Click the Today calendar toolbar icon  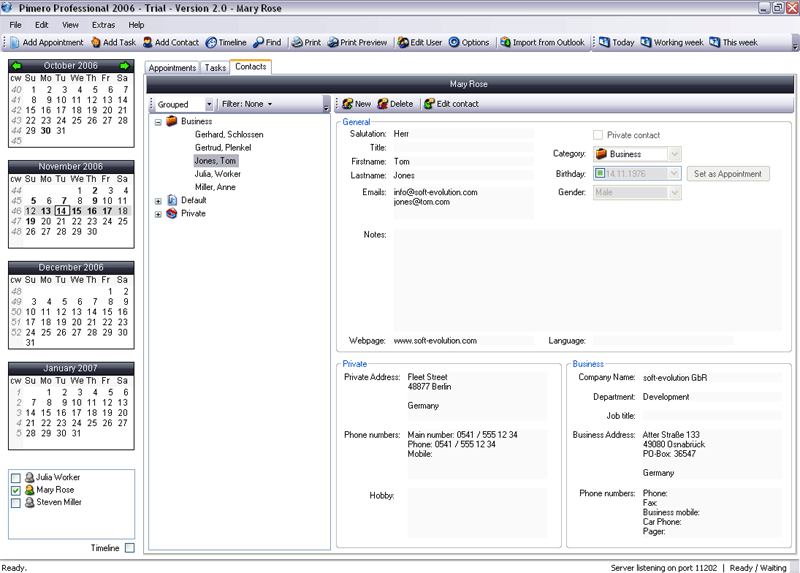coord(605,42)
